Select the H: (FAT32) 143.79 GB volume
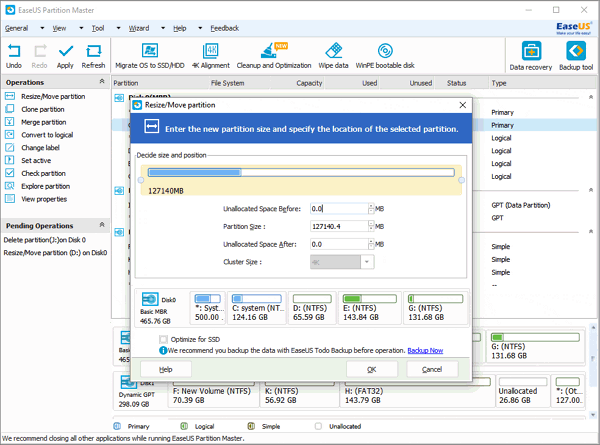This screenshot has height=445, width=600. tap(417, 391)
